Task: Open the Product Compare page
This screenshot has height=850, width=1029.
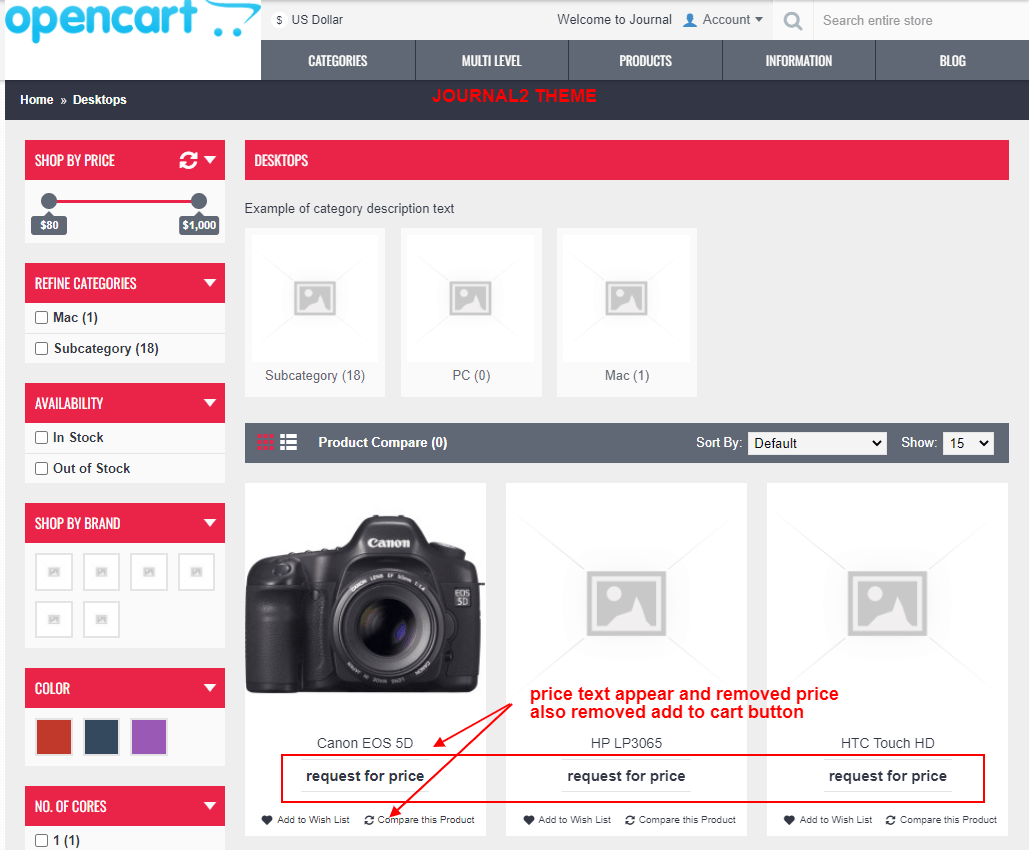Action: (382, 441)
